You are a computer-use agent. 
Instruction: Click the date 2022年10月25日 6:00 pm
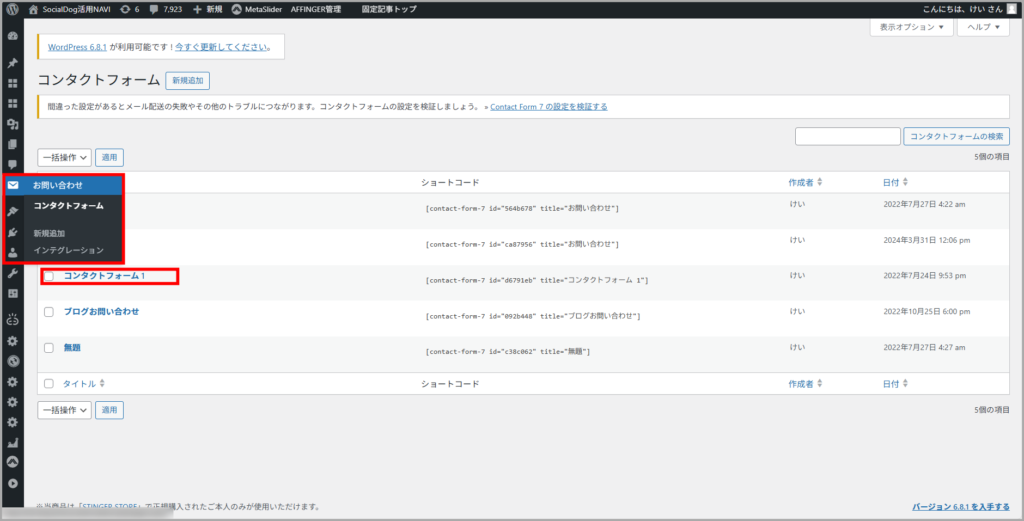pyautogui.click(x=927, y=311)
